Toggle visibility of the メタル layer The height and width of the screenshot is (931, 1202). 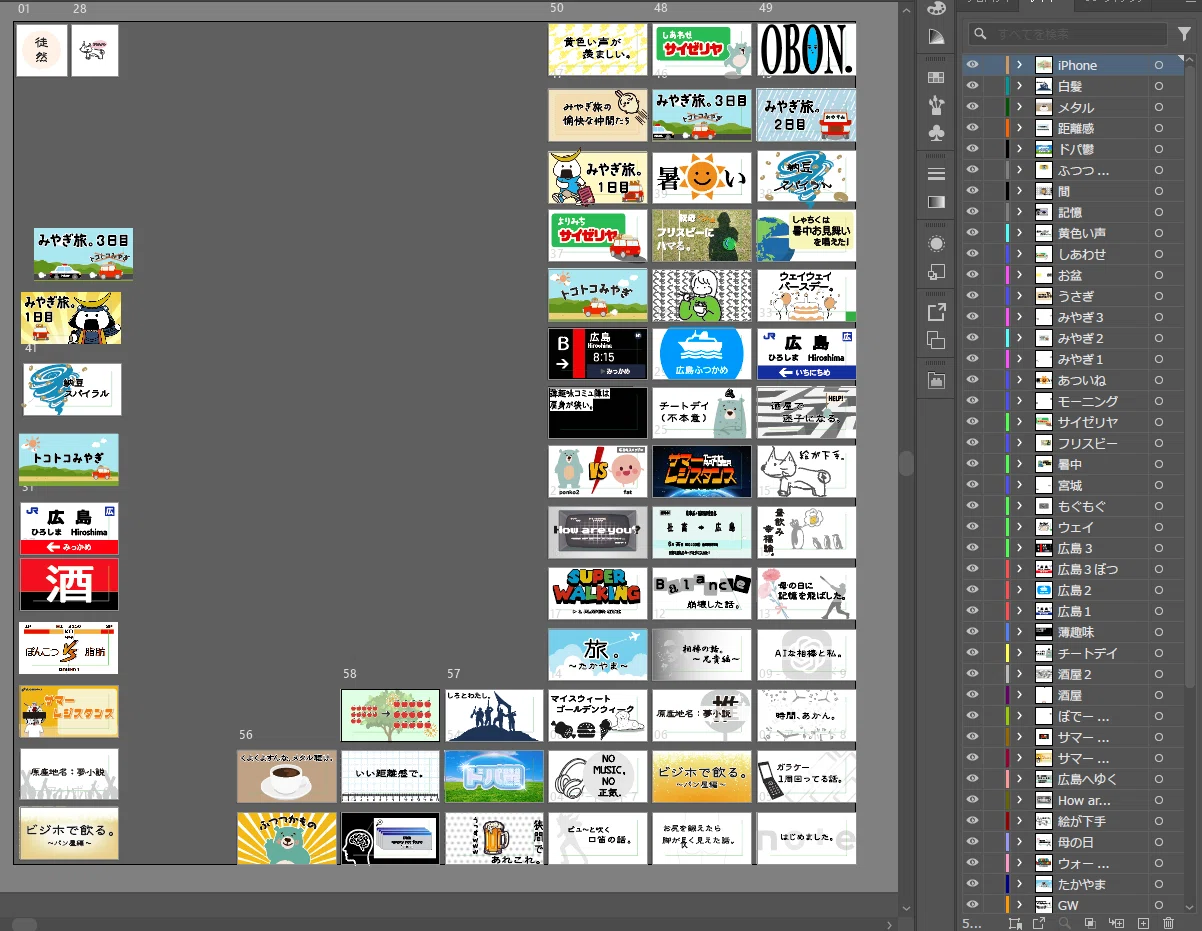[x=972, y=107]
